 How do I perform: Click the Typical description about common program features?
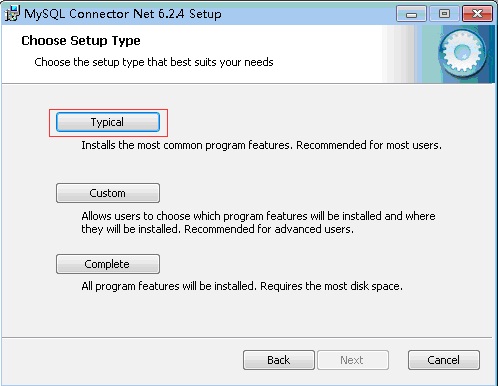261,145
